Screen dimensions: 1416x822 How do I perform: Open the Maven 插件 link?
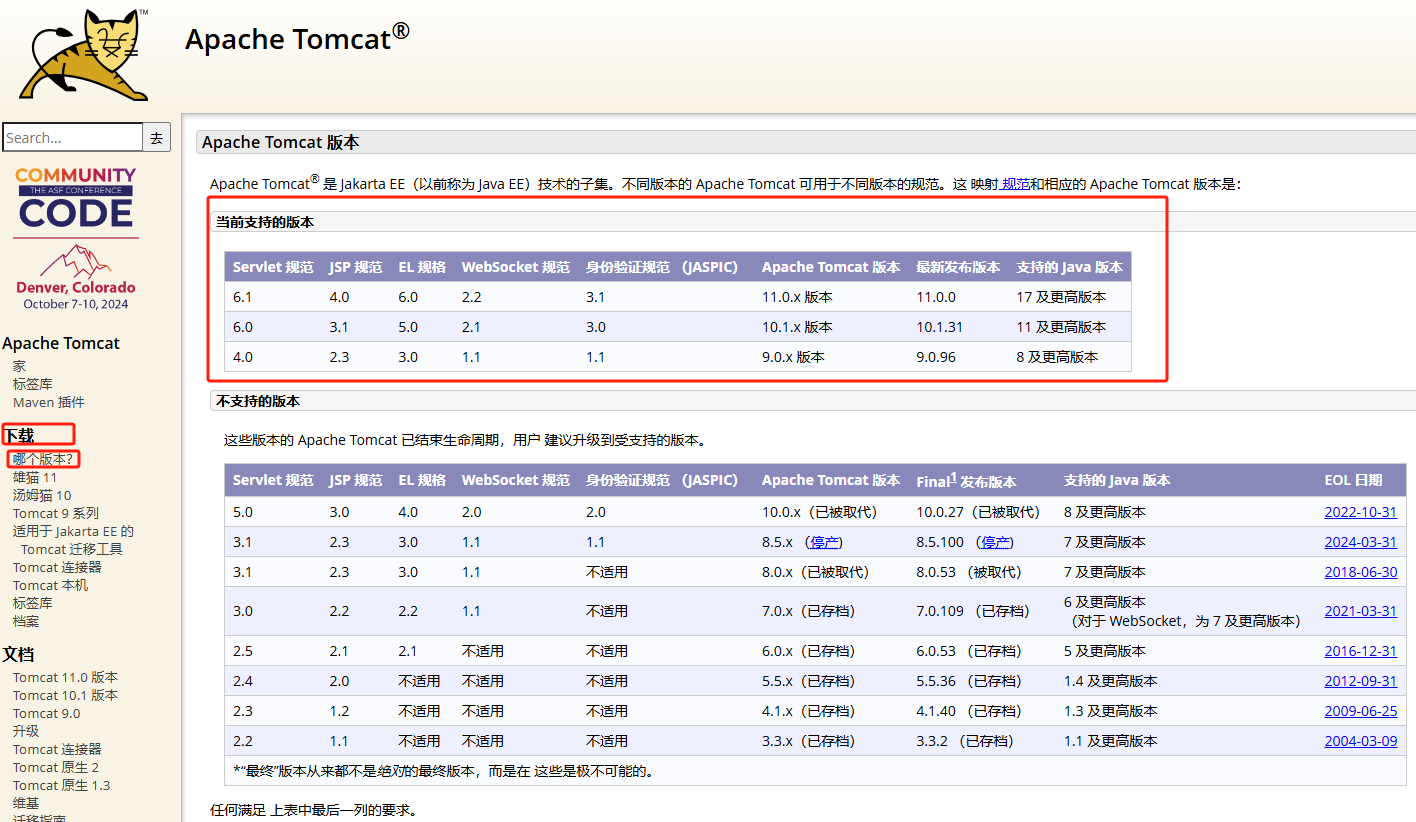pos(49,403)
